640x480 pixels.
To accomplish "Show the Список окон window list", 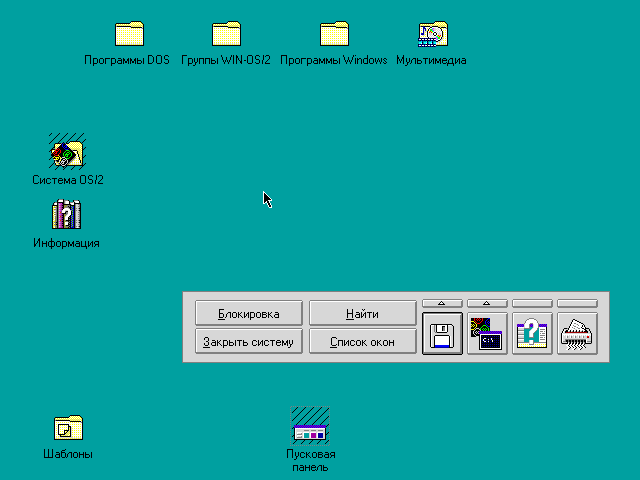I will 362,342.
